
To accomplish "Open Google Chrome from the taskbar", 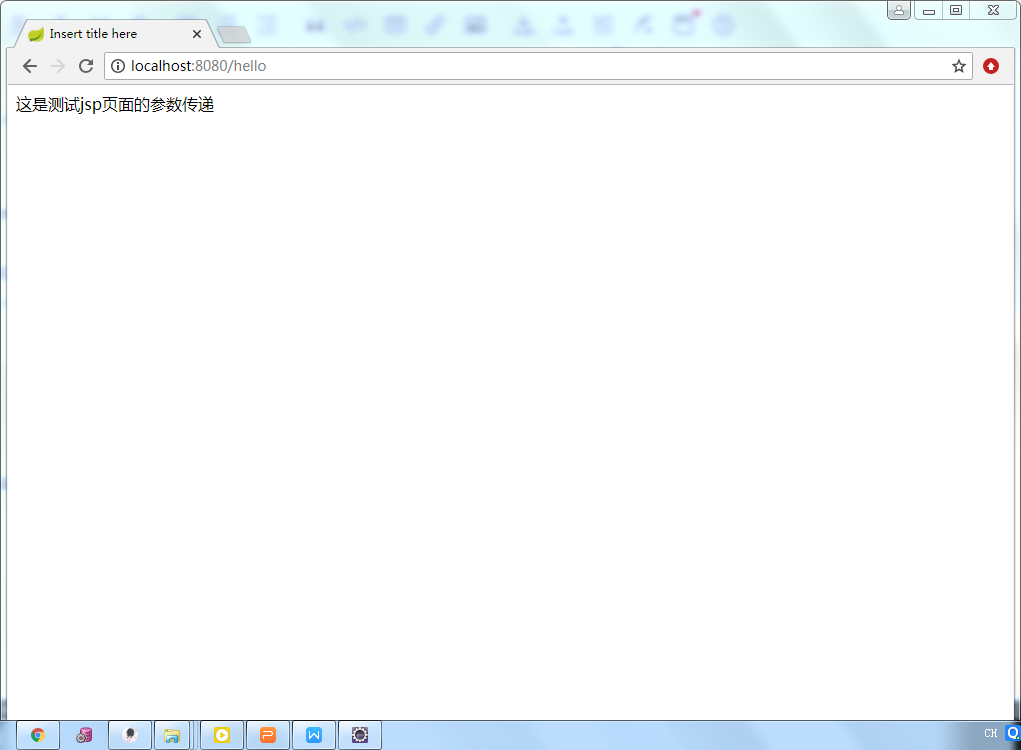I will [38, 735].
